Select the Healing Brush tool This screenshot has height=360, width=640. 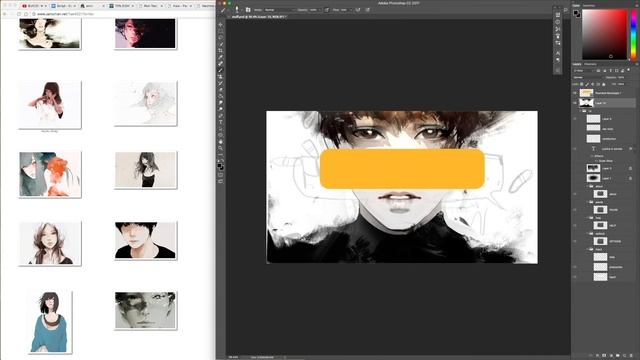coord(221,64)
